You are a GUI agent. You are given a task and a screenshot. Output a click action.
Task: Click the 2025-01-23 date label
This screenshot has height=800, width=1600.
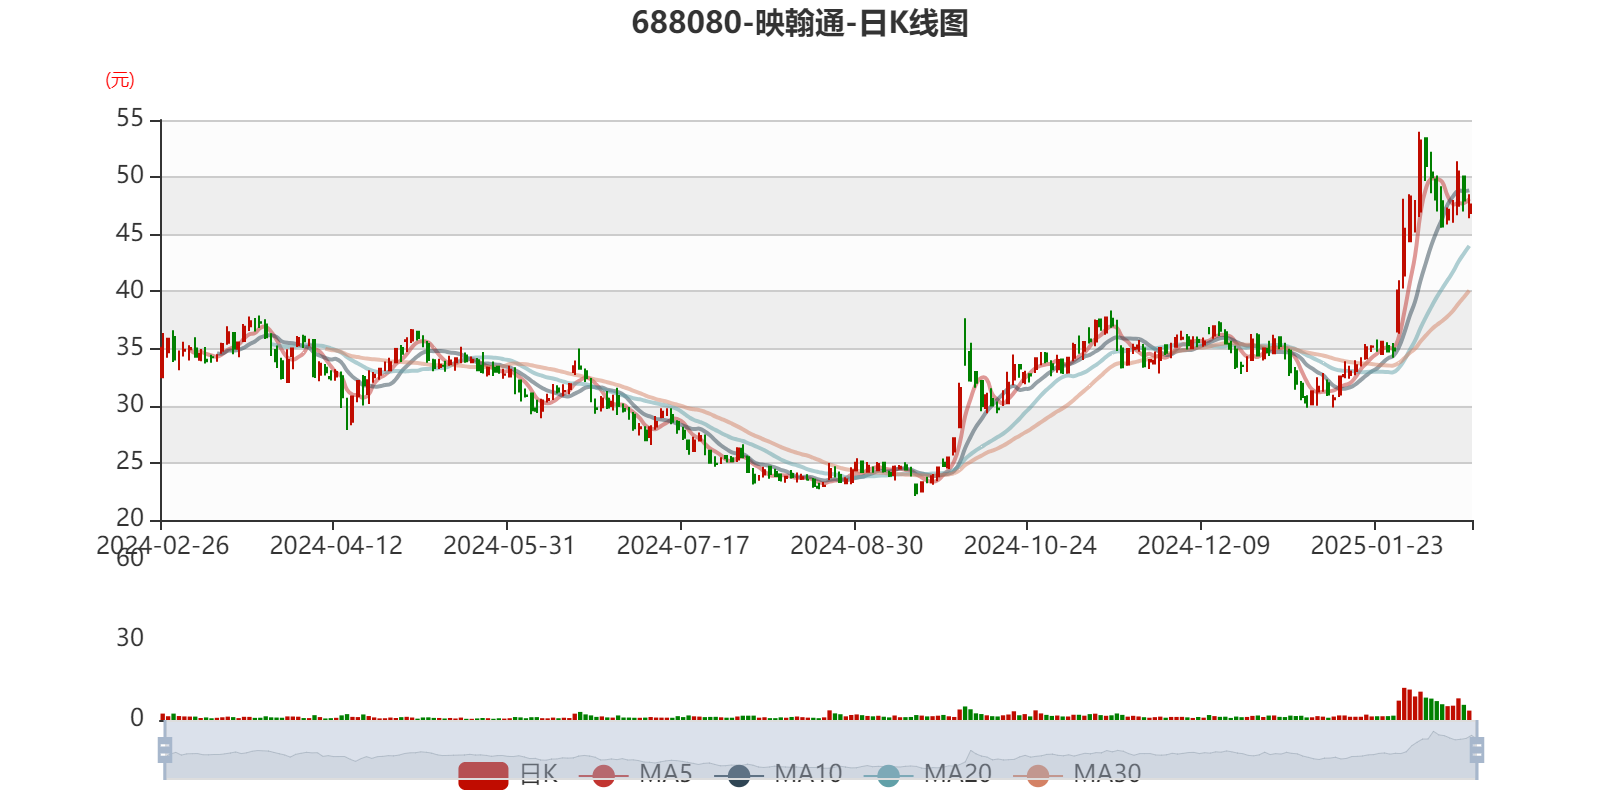coord(1377,546)
